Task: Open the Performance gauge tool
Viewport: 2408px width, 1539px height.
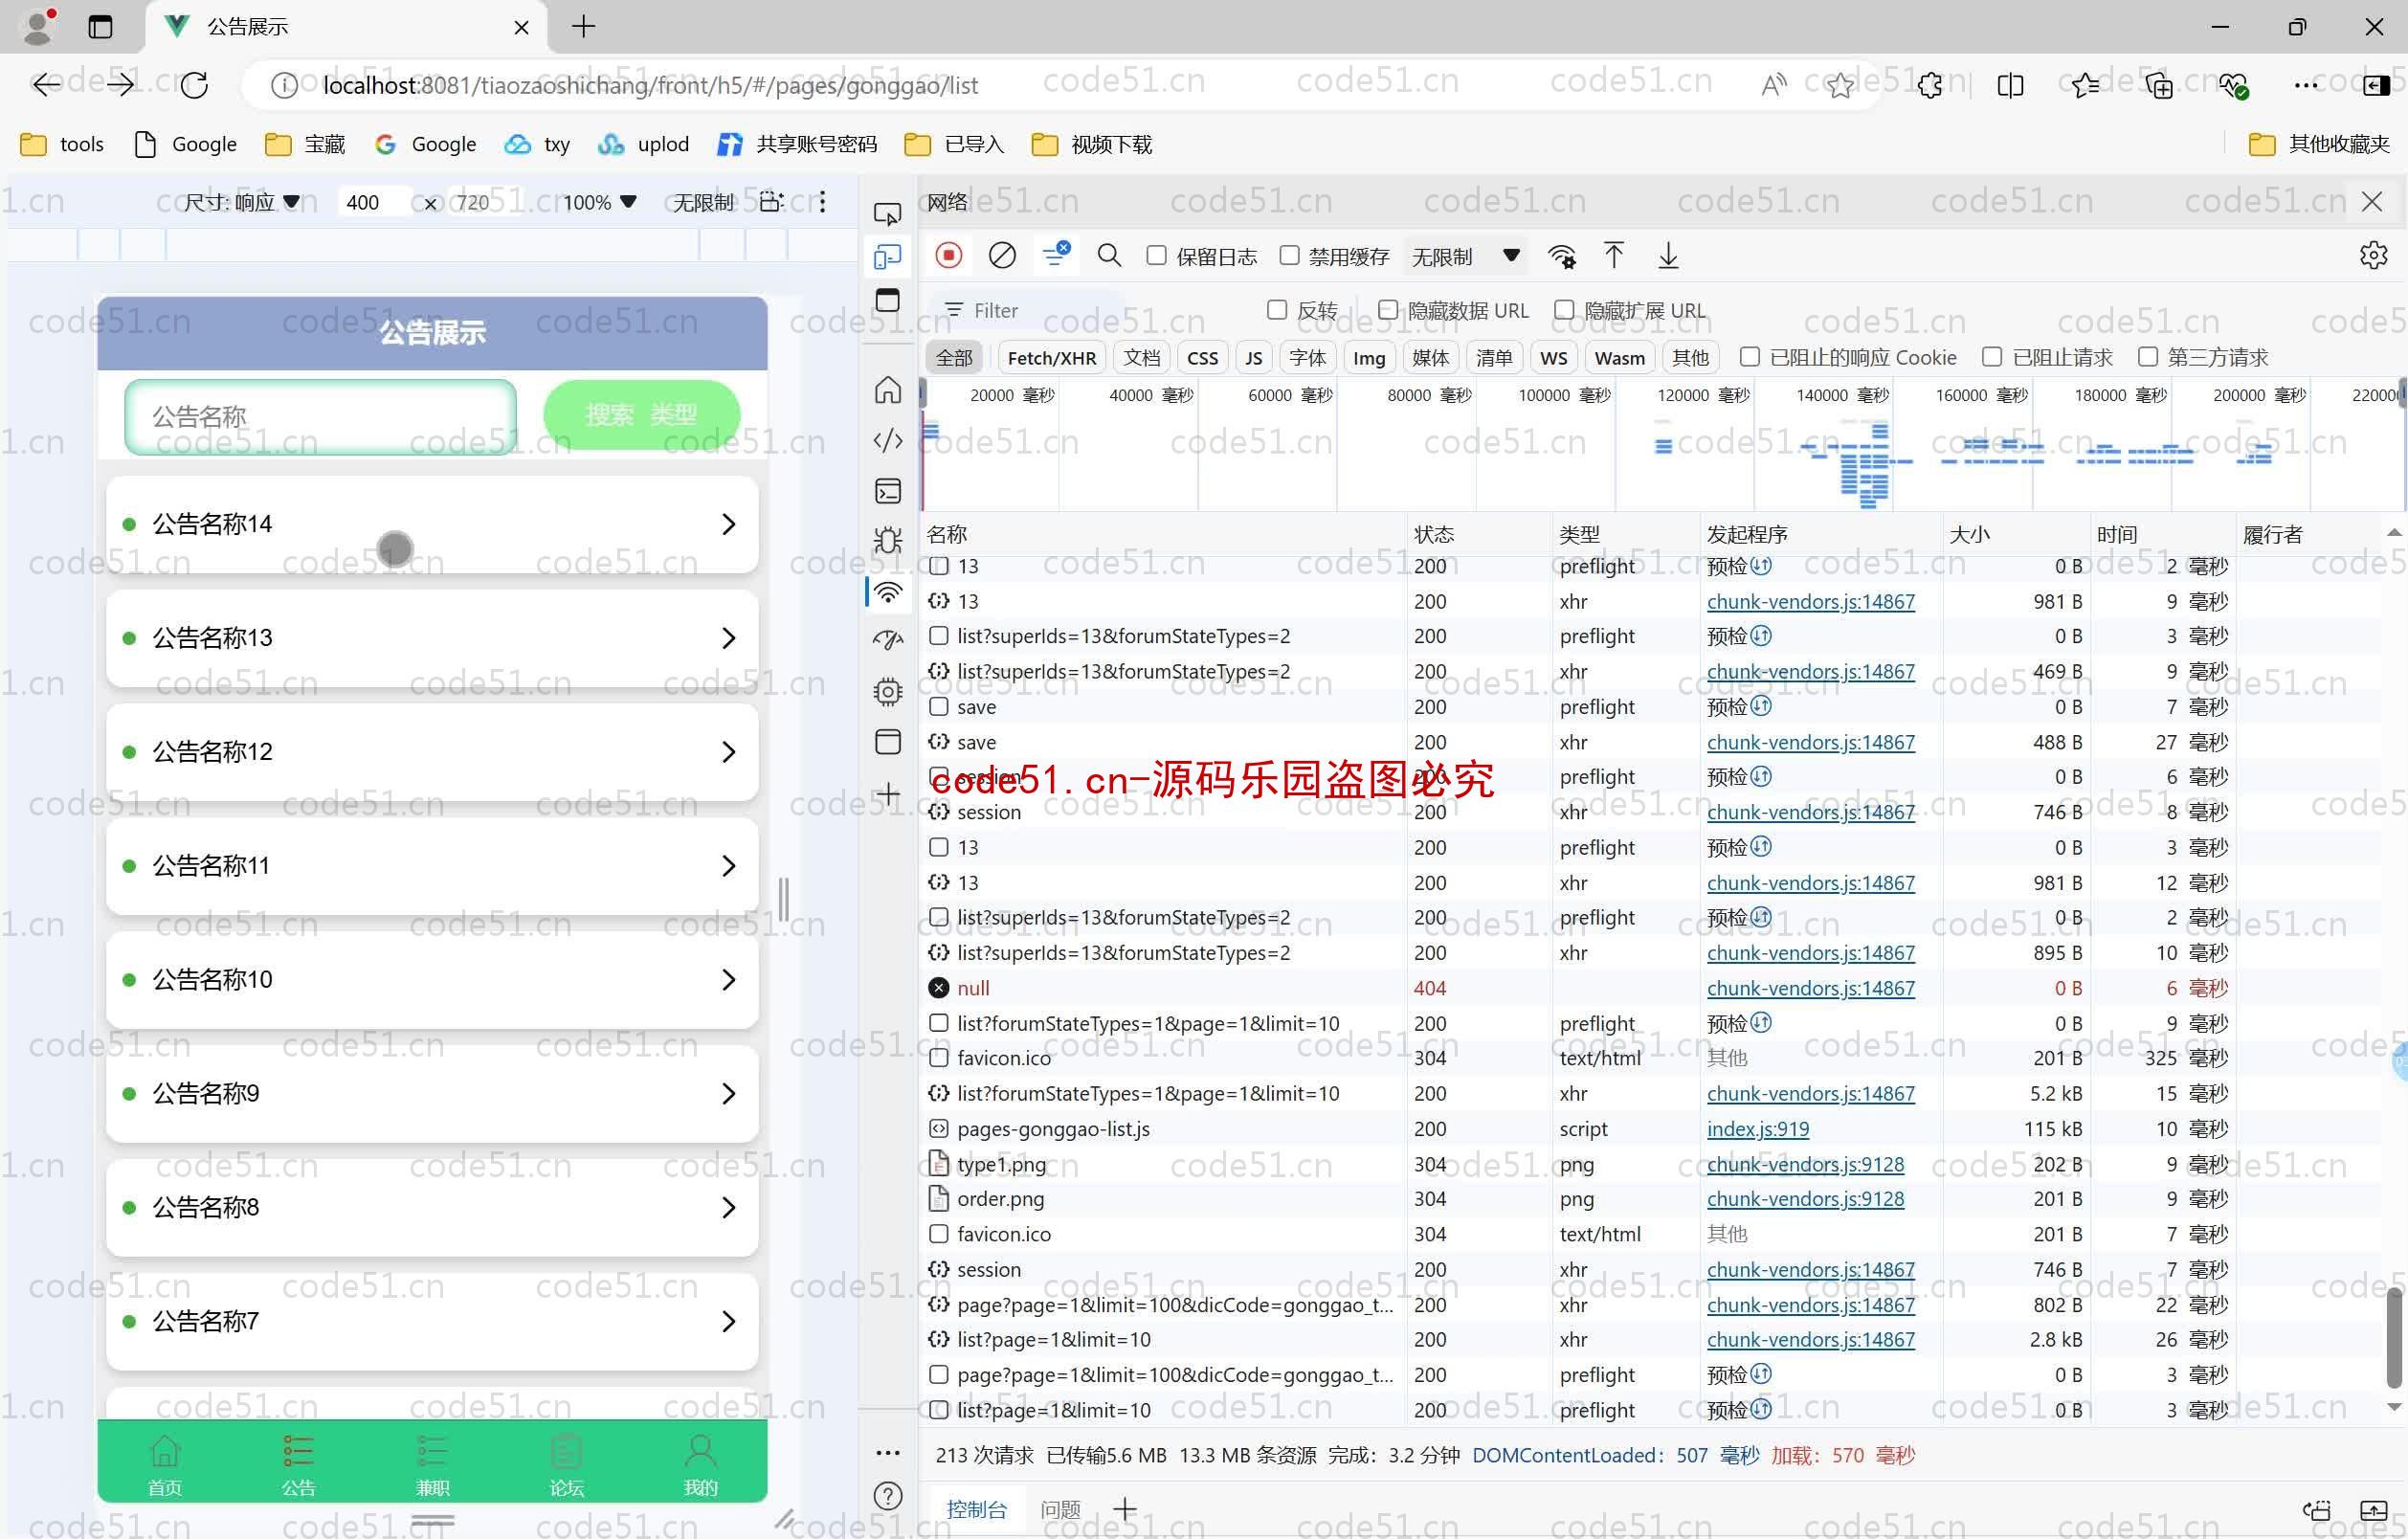Action: [x=888, y=640]
